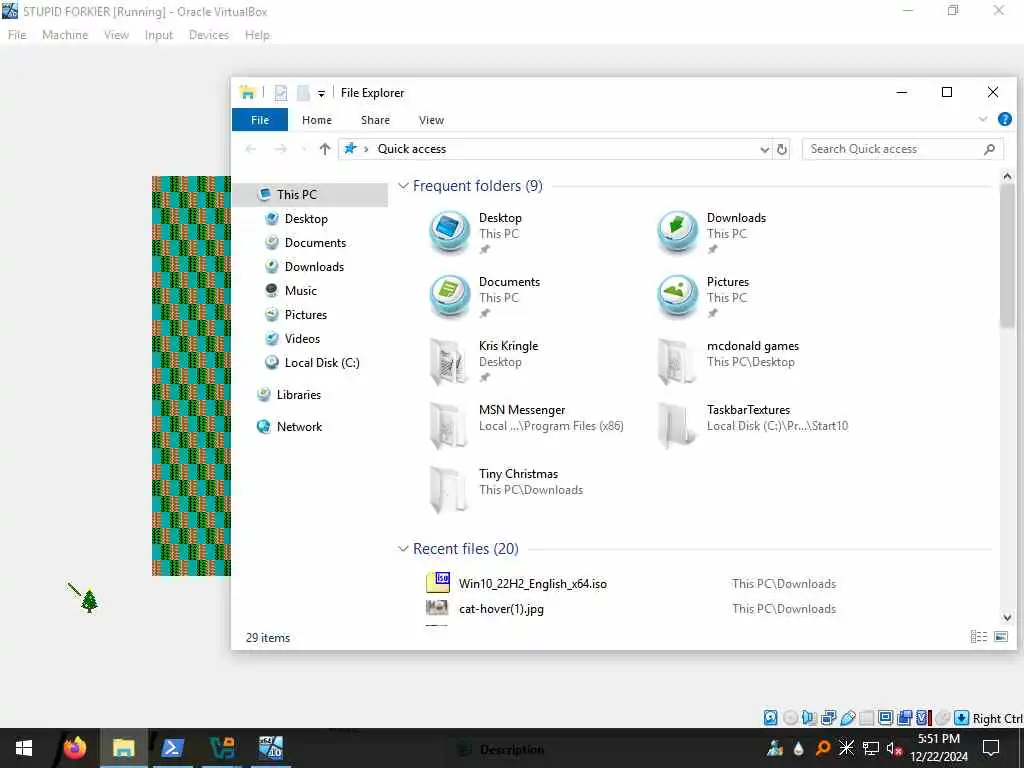This screenshot has width=1024, height=768.
Task: Open the Desktop folder in Frequent folders
Action: (477, 232)
